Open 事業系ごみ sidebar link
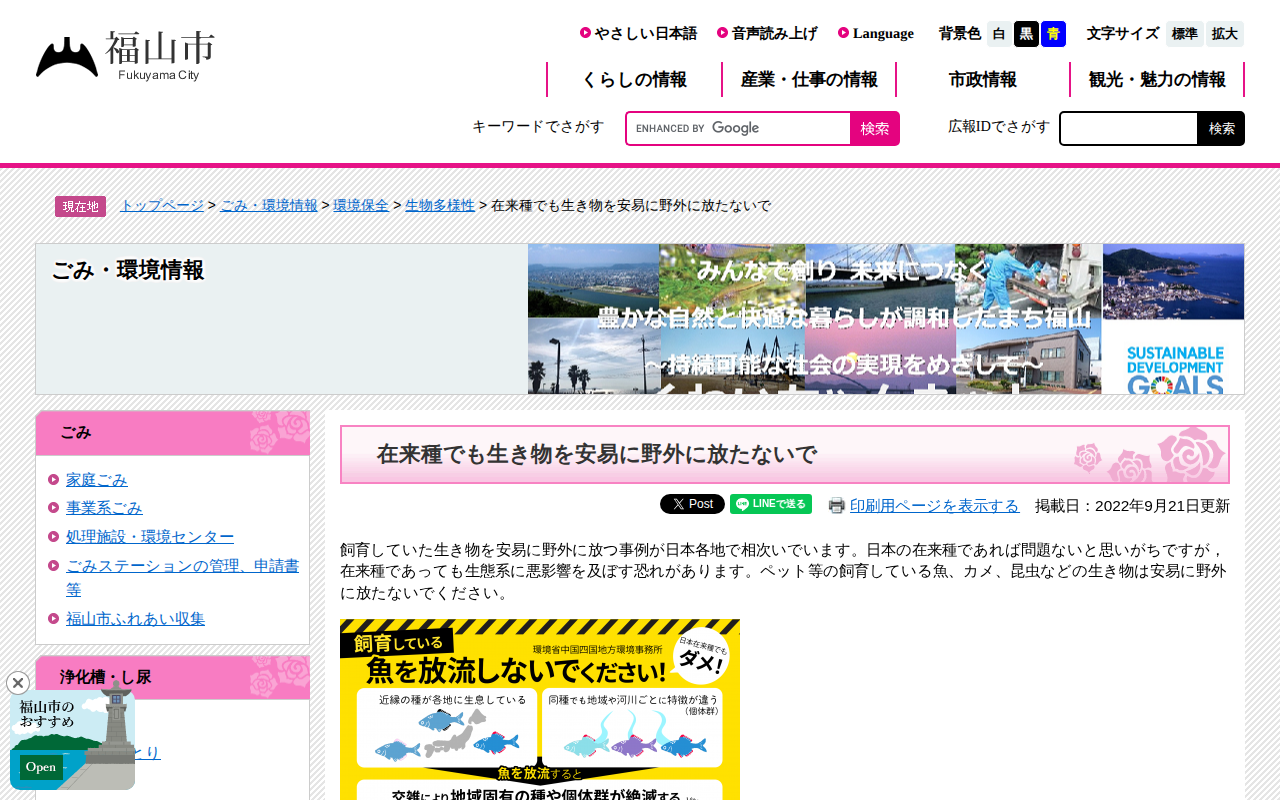Screen dimensions: 1280x800 coord(104,508)
